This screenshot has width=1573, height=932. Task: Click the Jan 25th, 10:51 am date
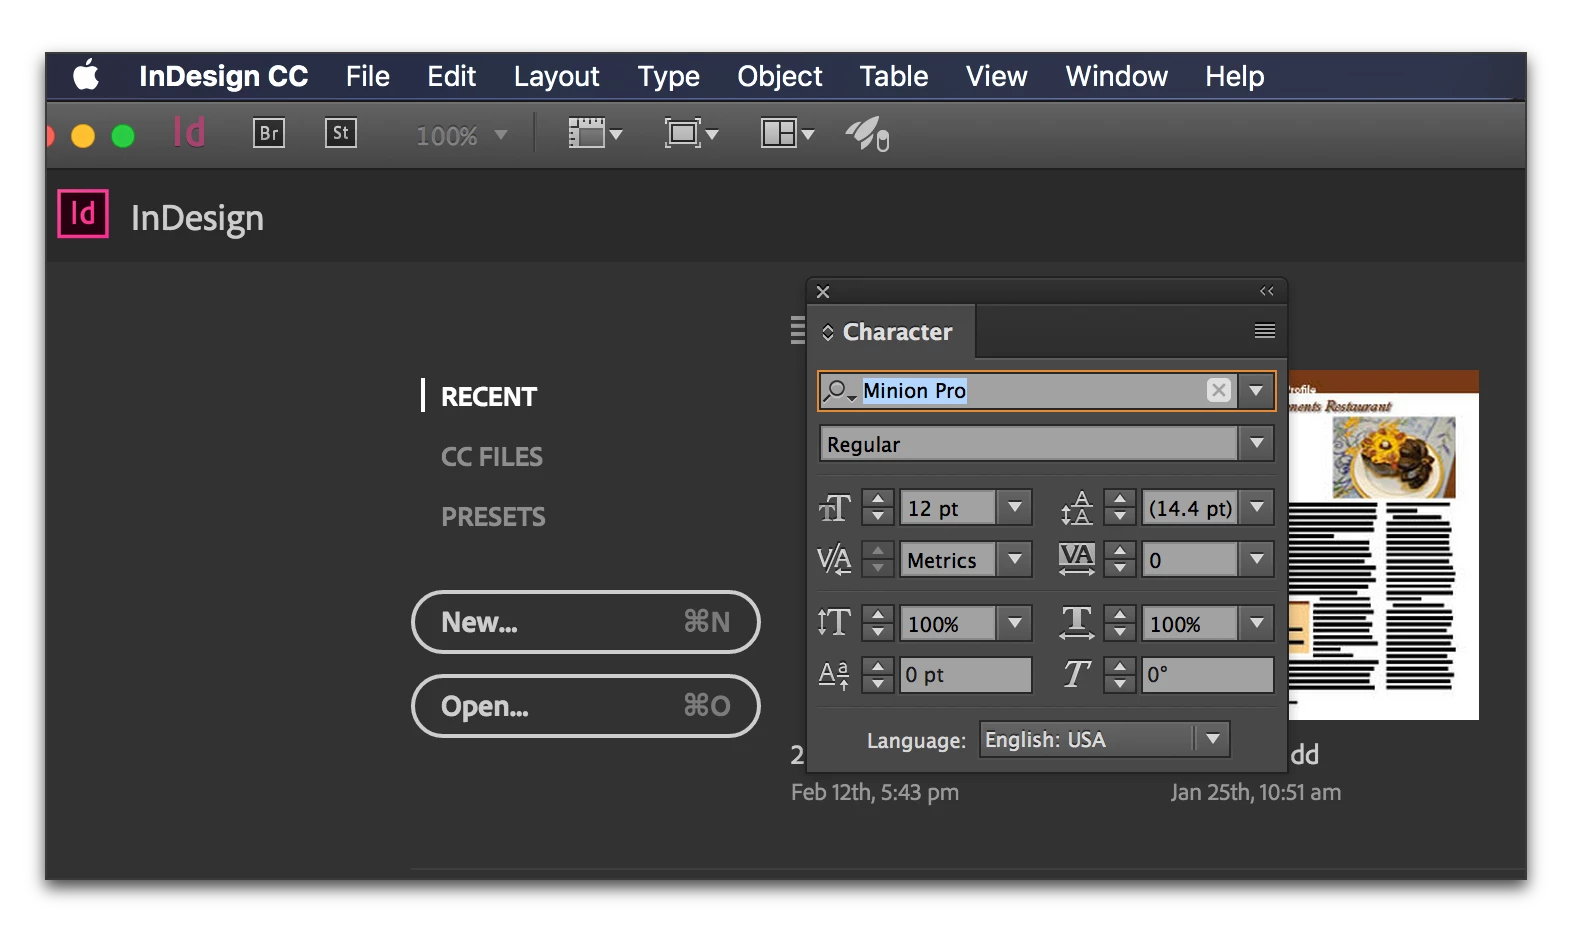[1256, 792]
